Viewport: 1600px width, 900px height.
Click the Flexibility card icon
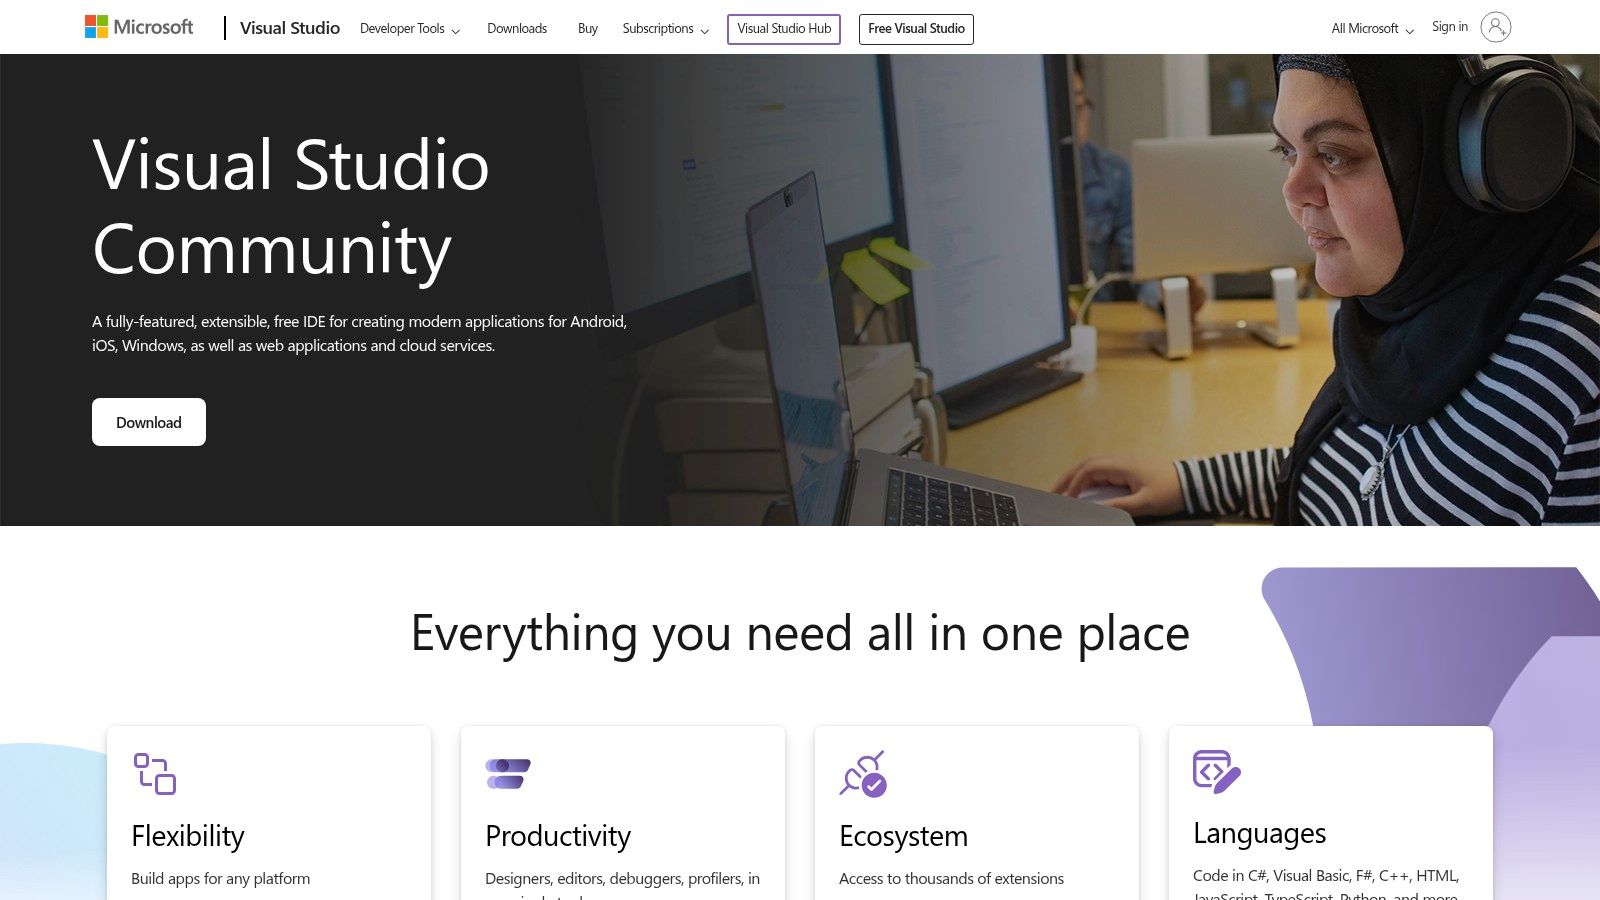click(155, 774)
